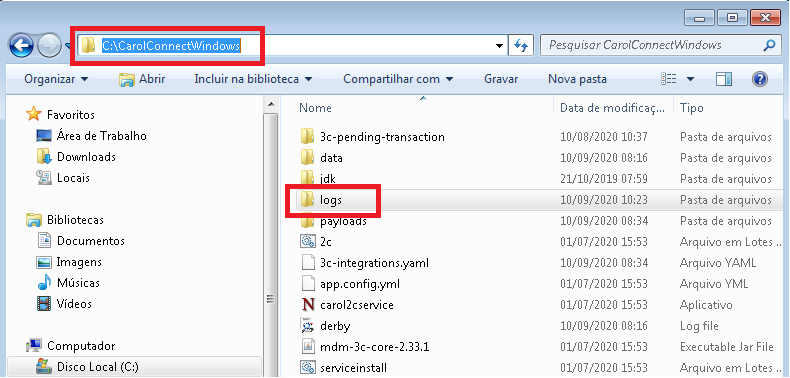The height and width of the screenshot is (378, 790).
Task: Click the navigation pane scroll up arrow
Action: pyautogui.click(x=271, y=105)
